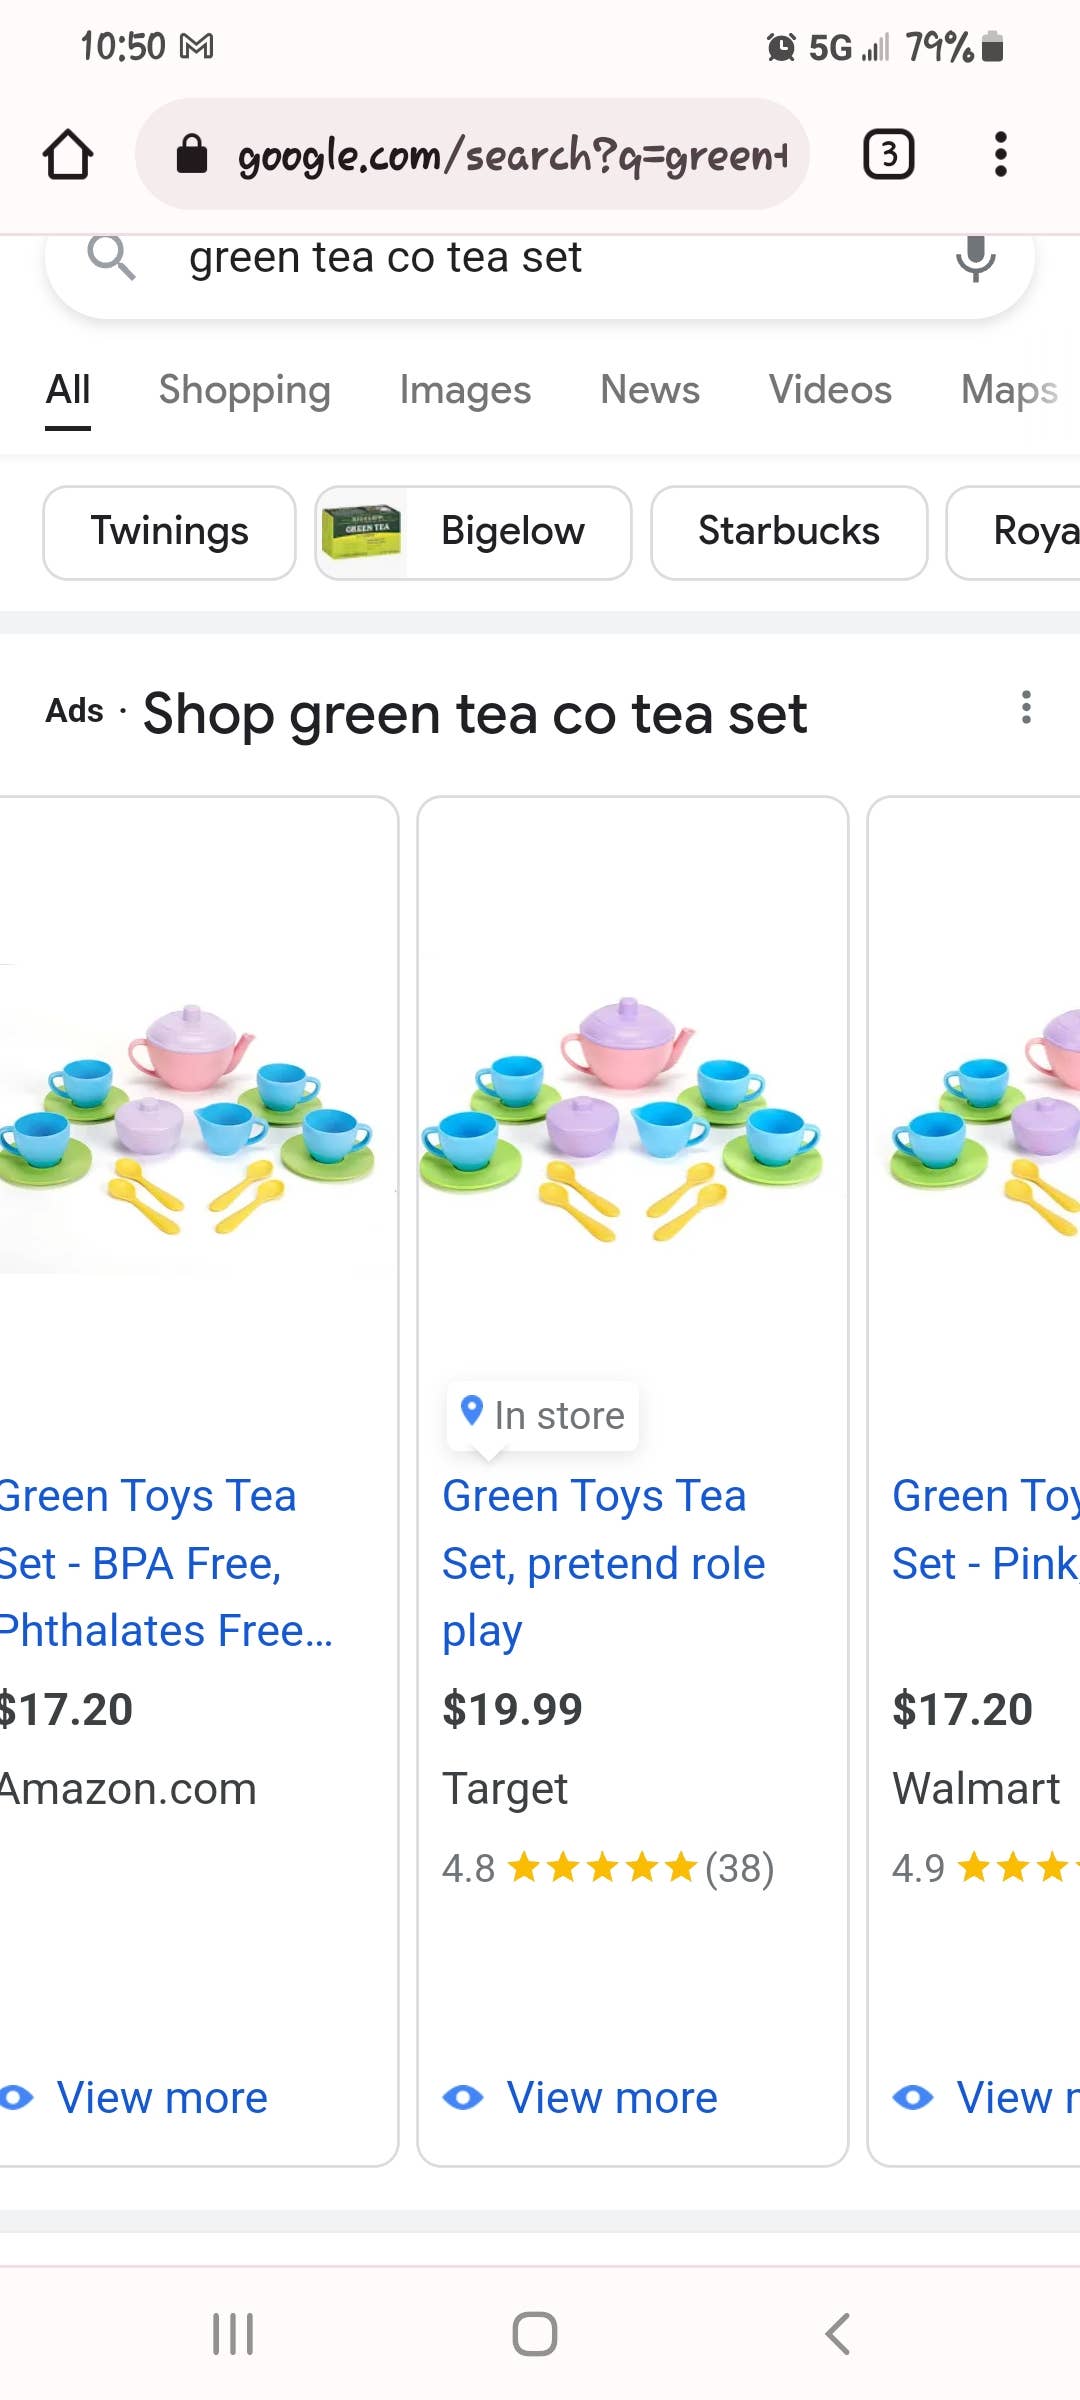Open Chrome's three-dot overflow menu
Viewport: 1080px width, 2400px height.
pyautogui.click(x=1000, y=155)
